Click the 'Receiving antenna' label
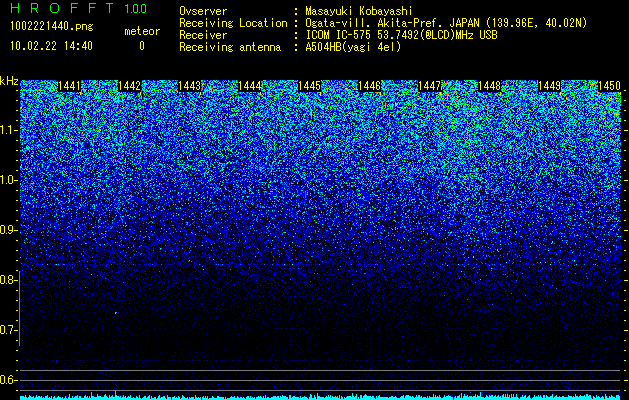Viewport: 629px width, 400px height. point(230,47)
